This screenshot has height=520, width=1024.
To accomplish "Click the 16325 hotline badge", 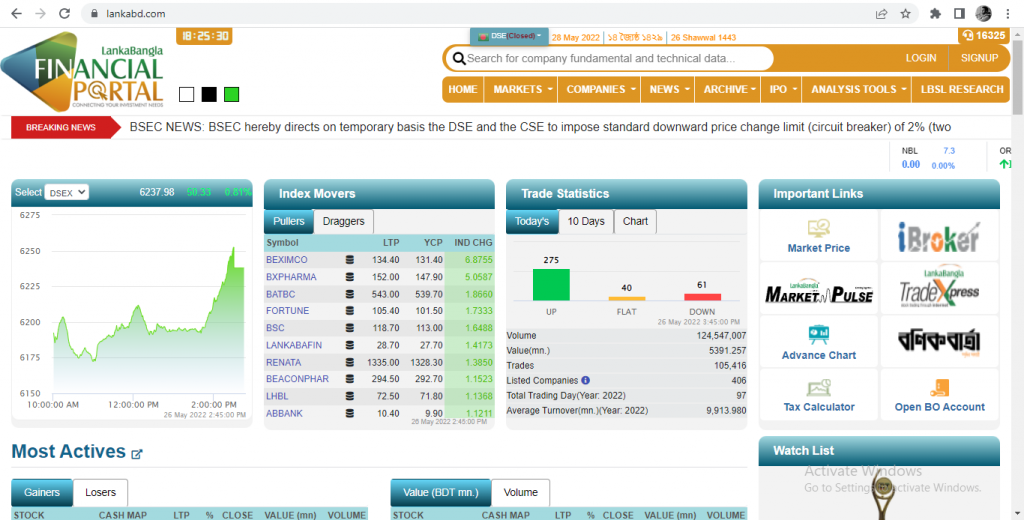I will [x=984, y=35].
